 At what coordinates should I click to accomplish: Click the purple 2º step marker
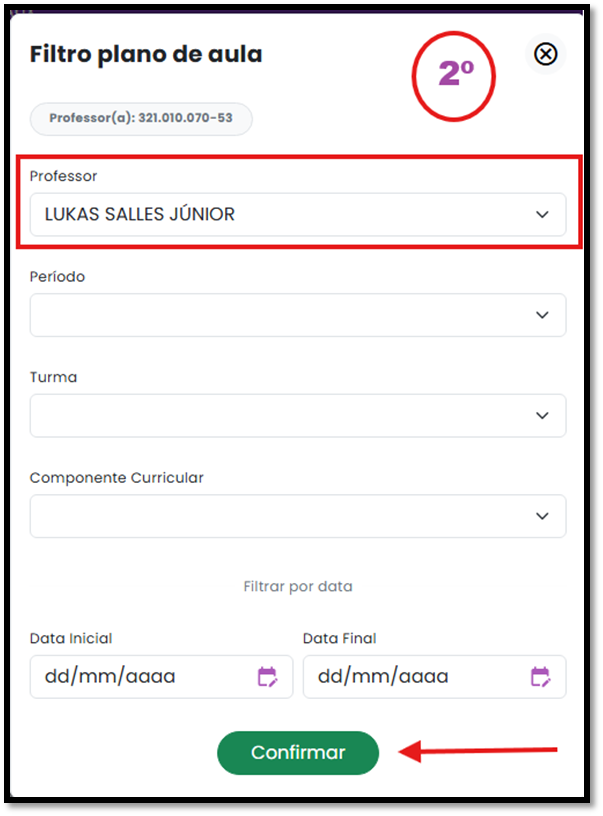pyautogui.click(x=456, y=73)
